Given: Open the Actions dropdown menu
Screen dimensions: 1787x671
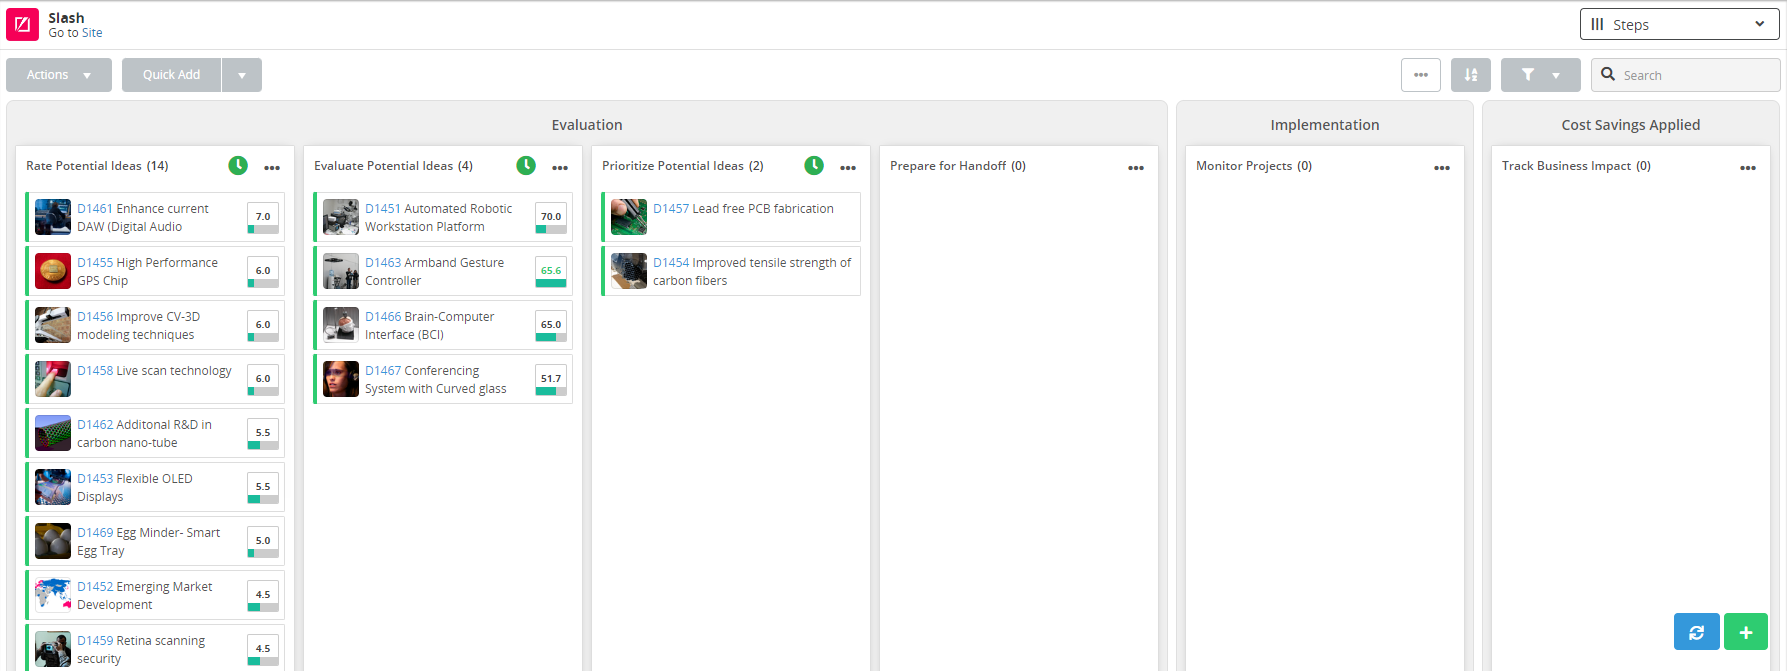Looking at the screenshot, I should (59, 75).
